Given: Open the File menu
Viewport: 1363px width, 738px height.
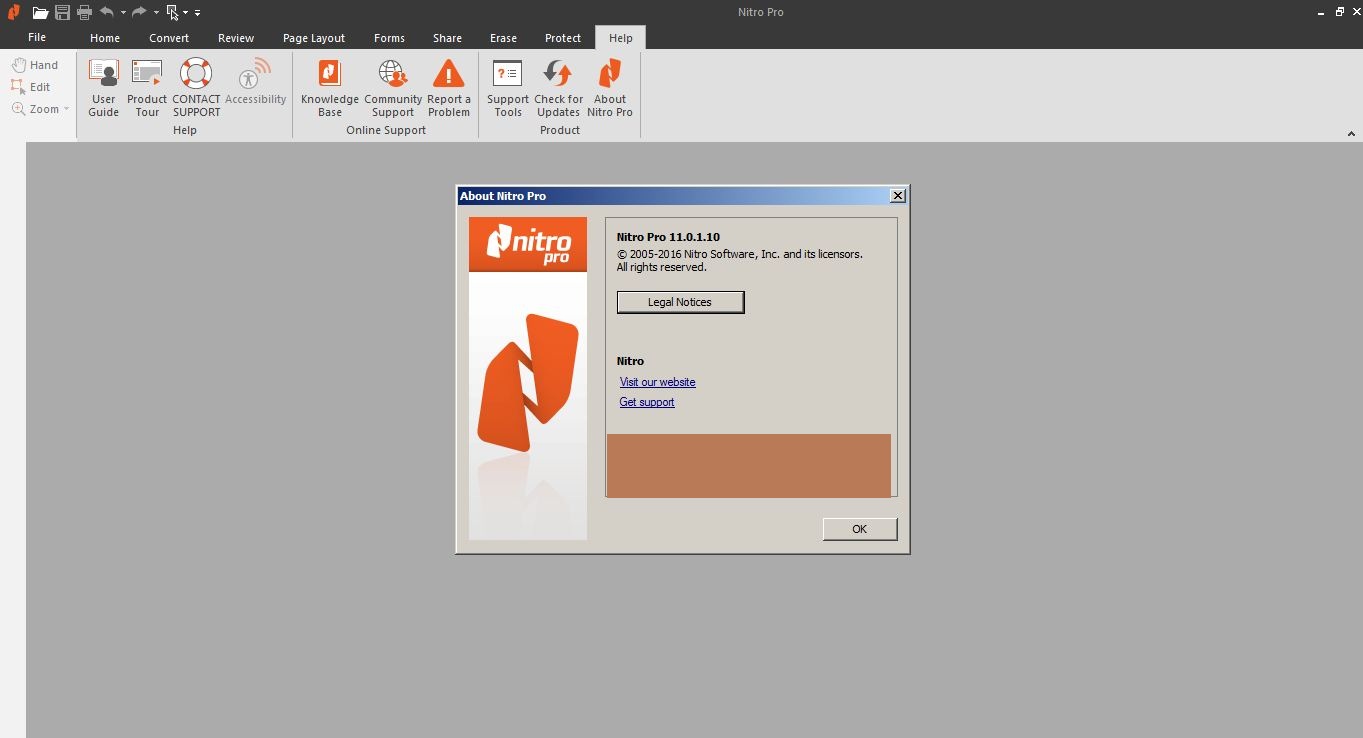Looking at the screenshot, I should (37, 37).
